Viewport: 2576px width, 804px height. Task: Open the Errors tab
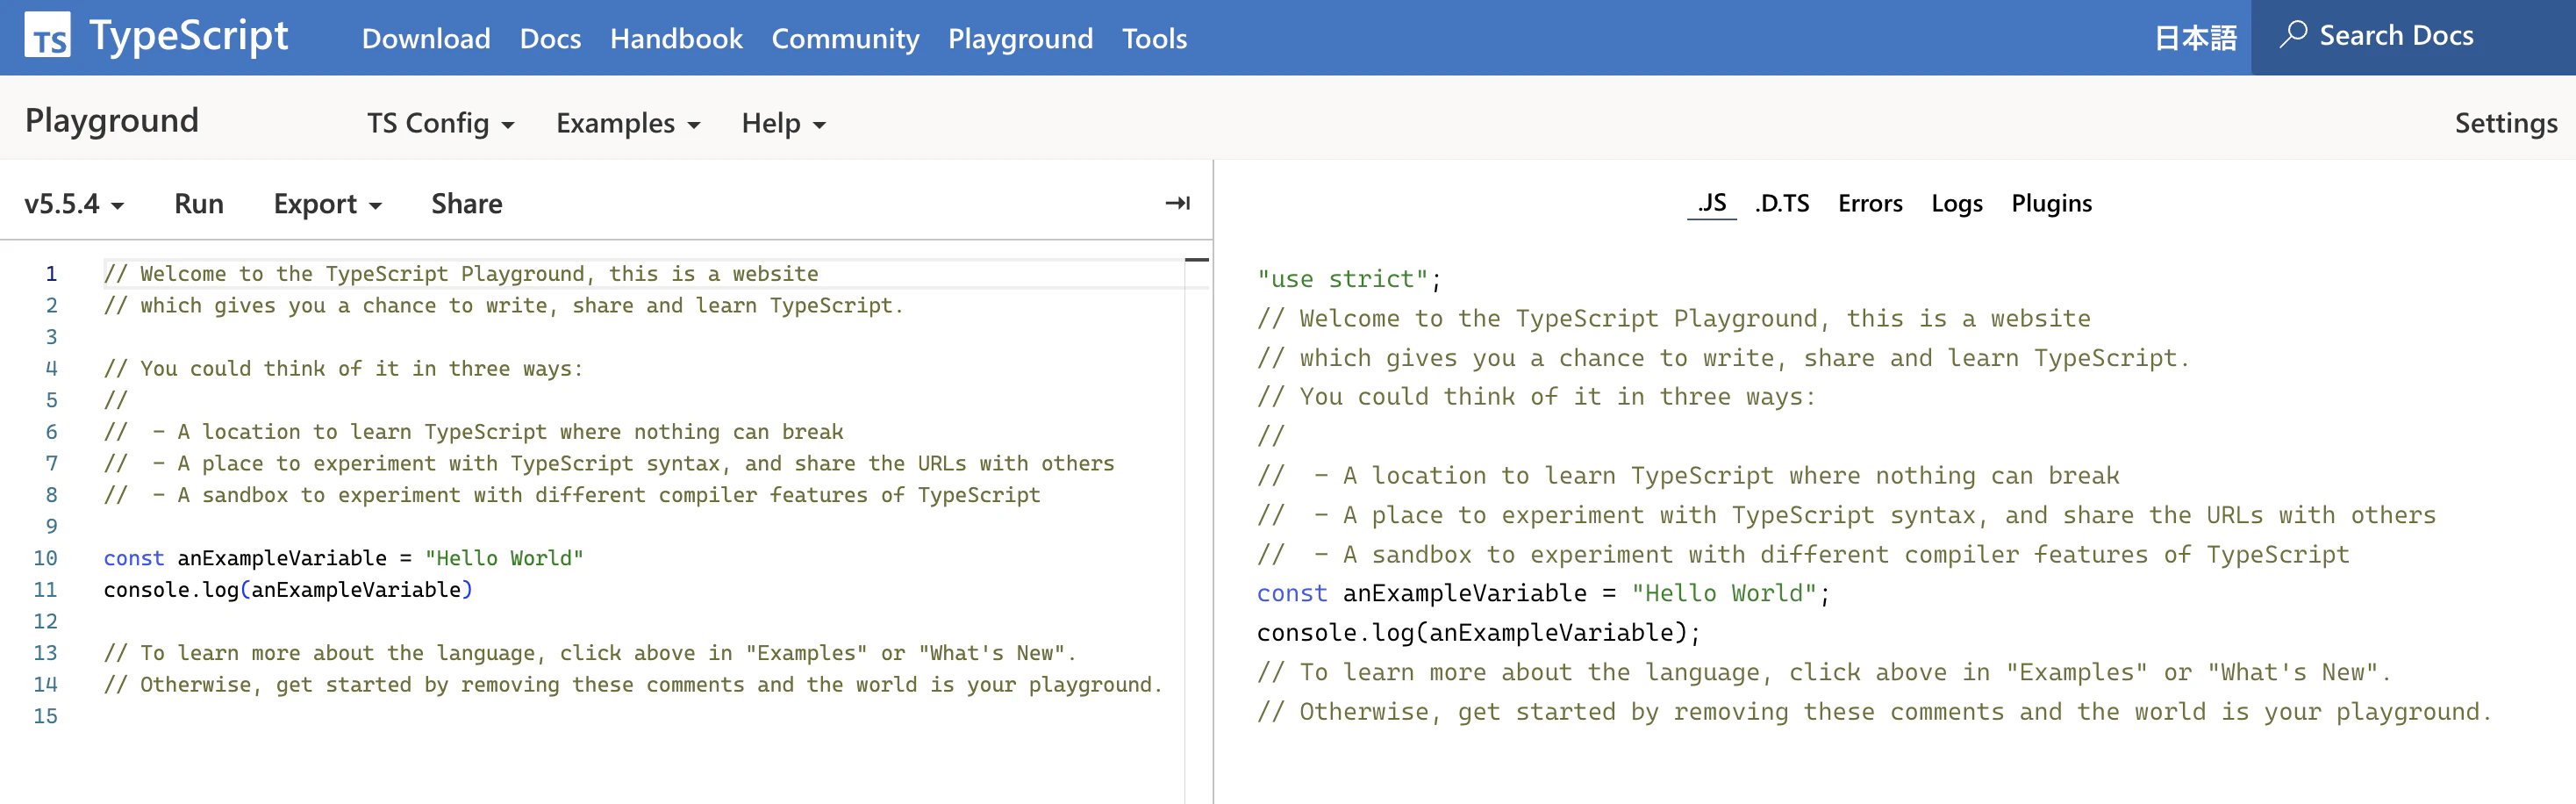click(1870, 203)
